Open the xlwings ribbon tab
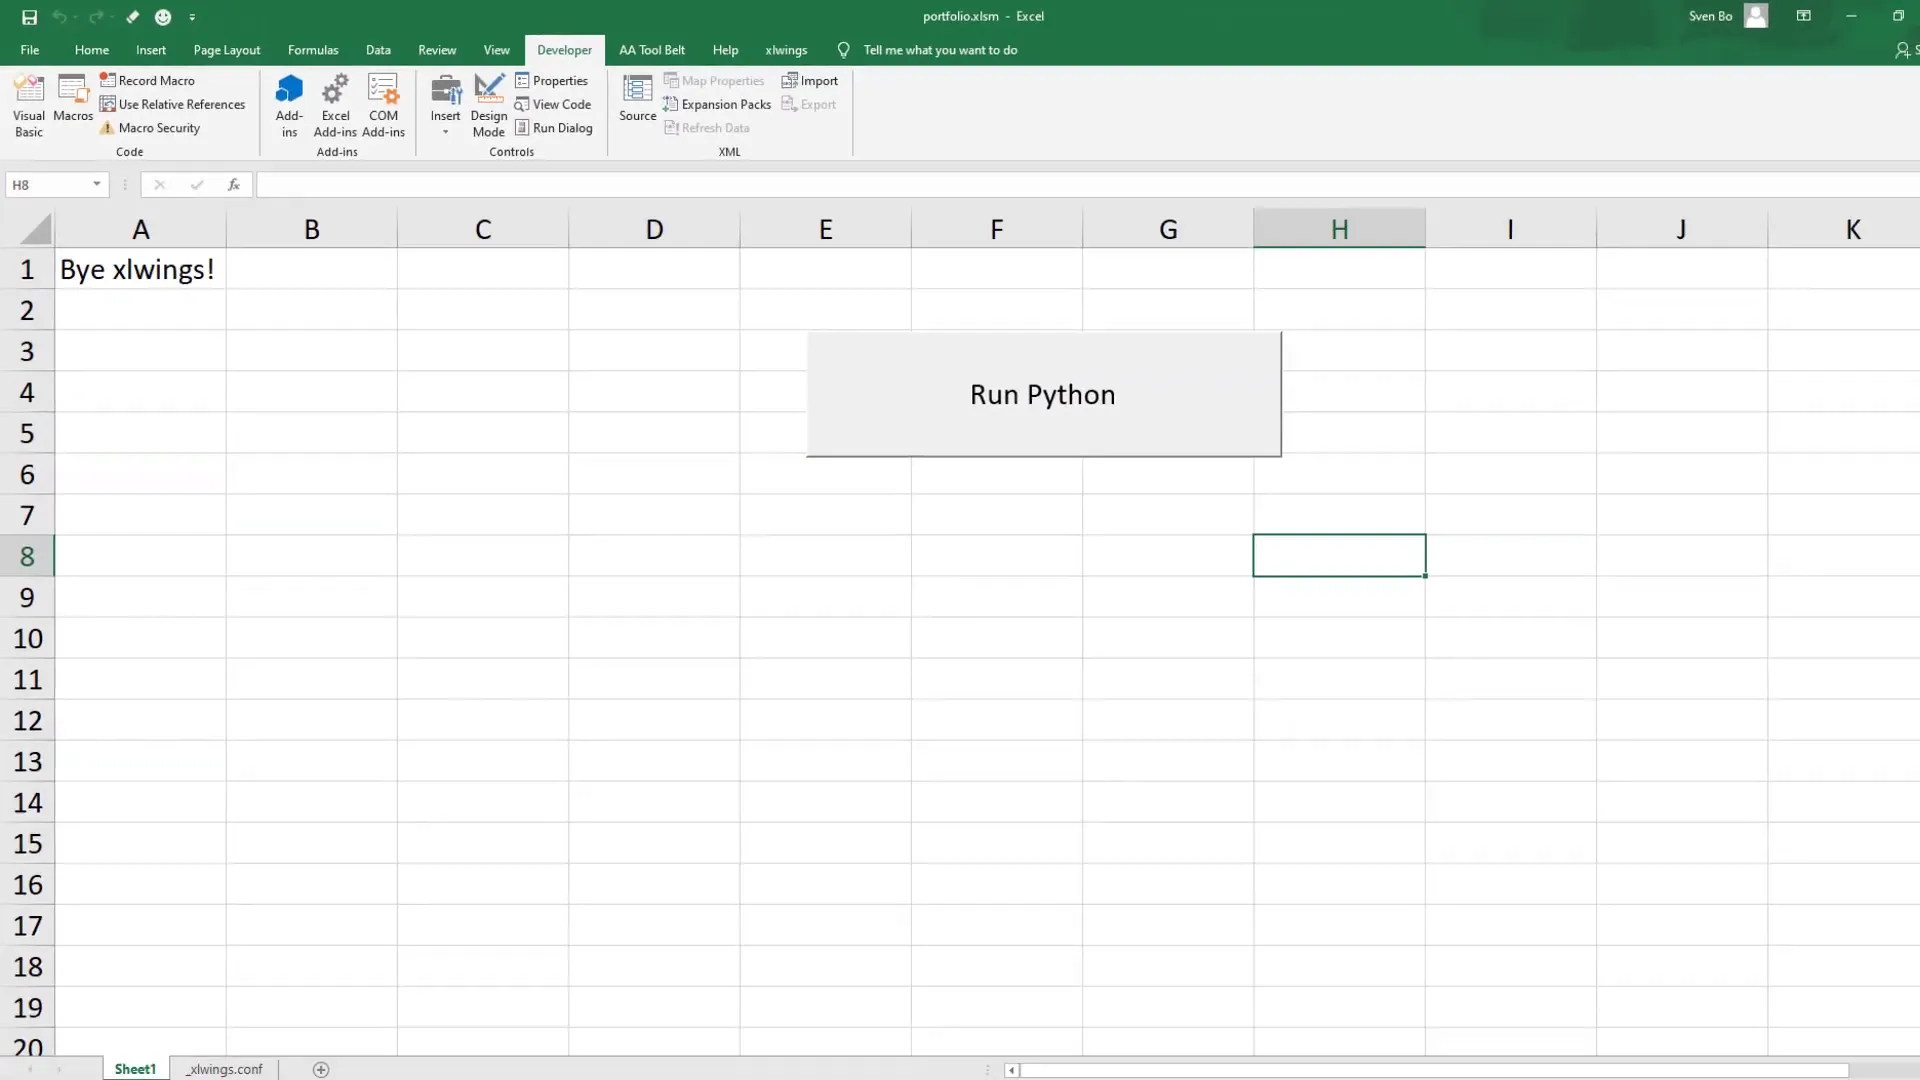 pos(787,49)
